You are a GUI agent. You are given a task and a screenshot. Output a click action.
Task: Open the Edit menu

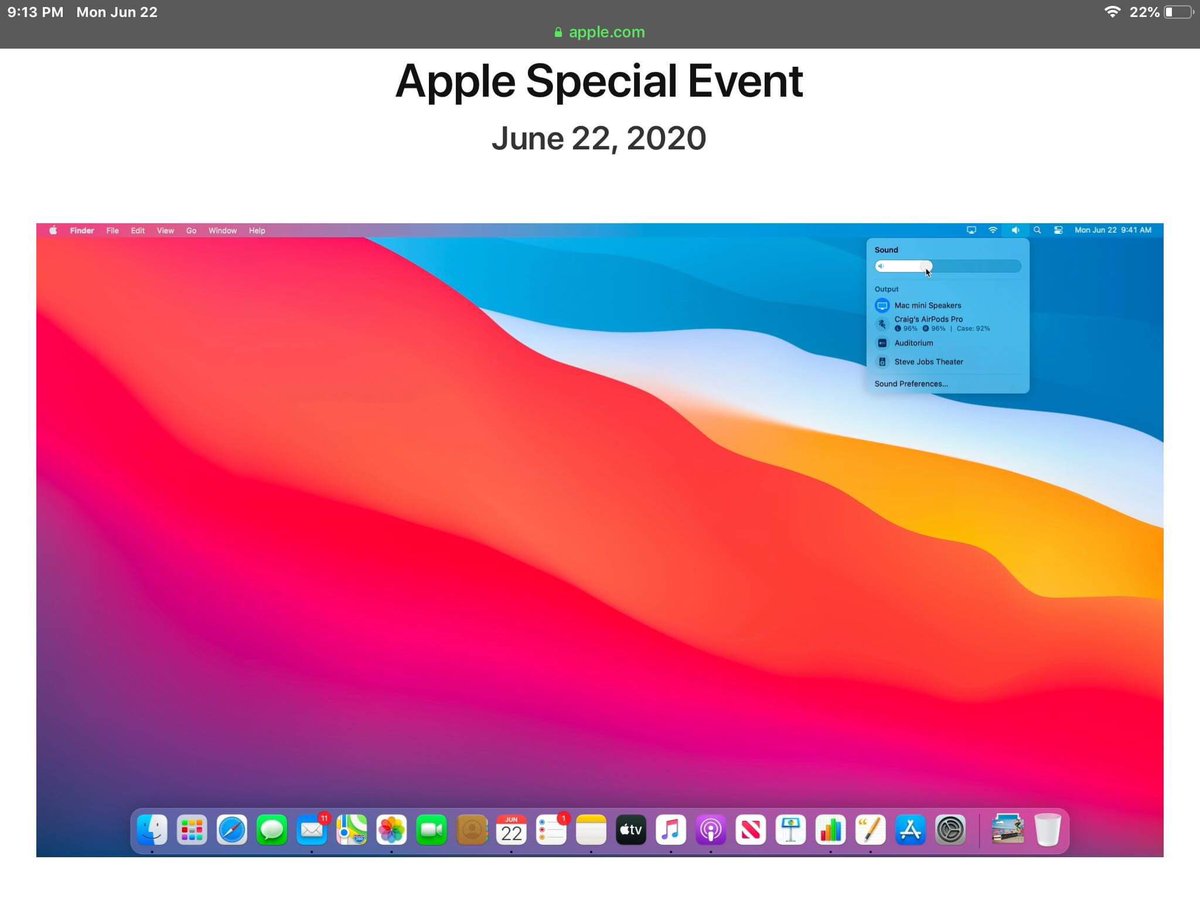point(138,231)
